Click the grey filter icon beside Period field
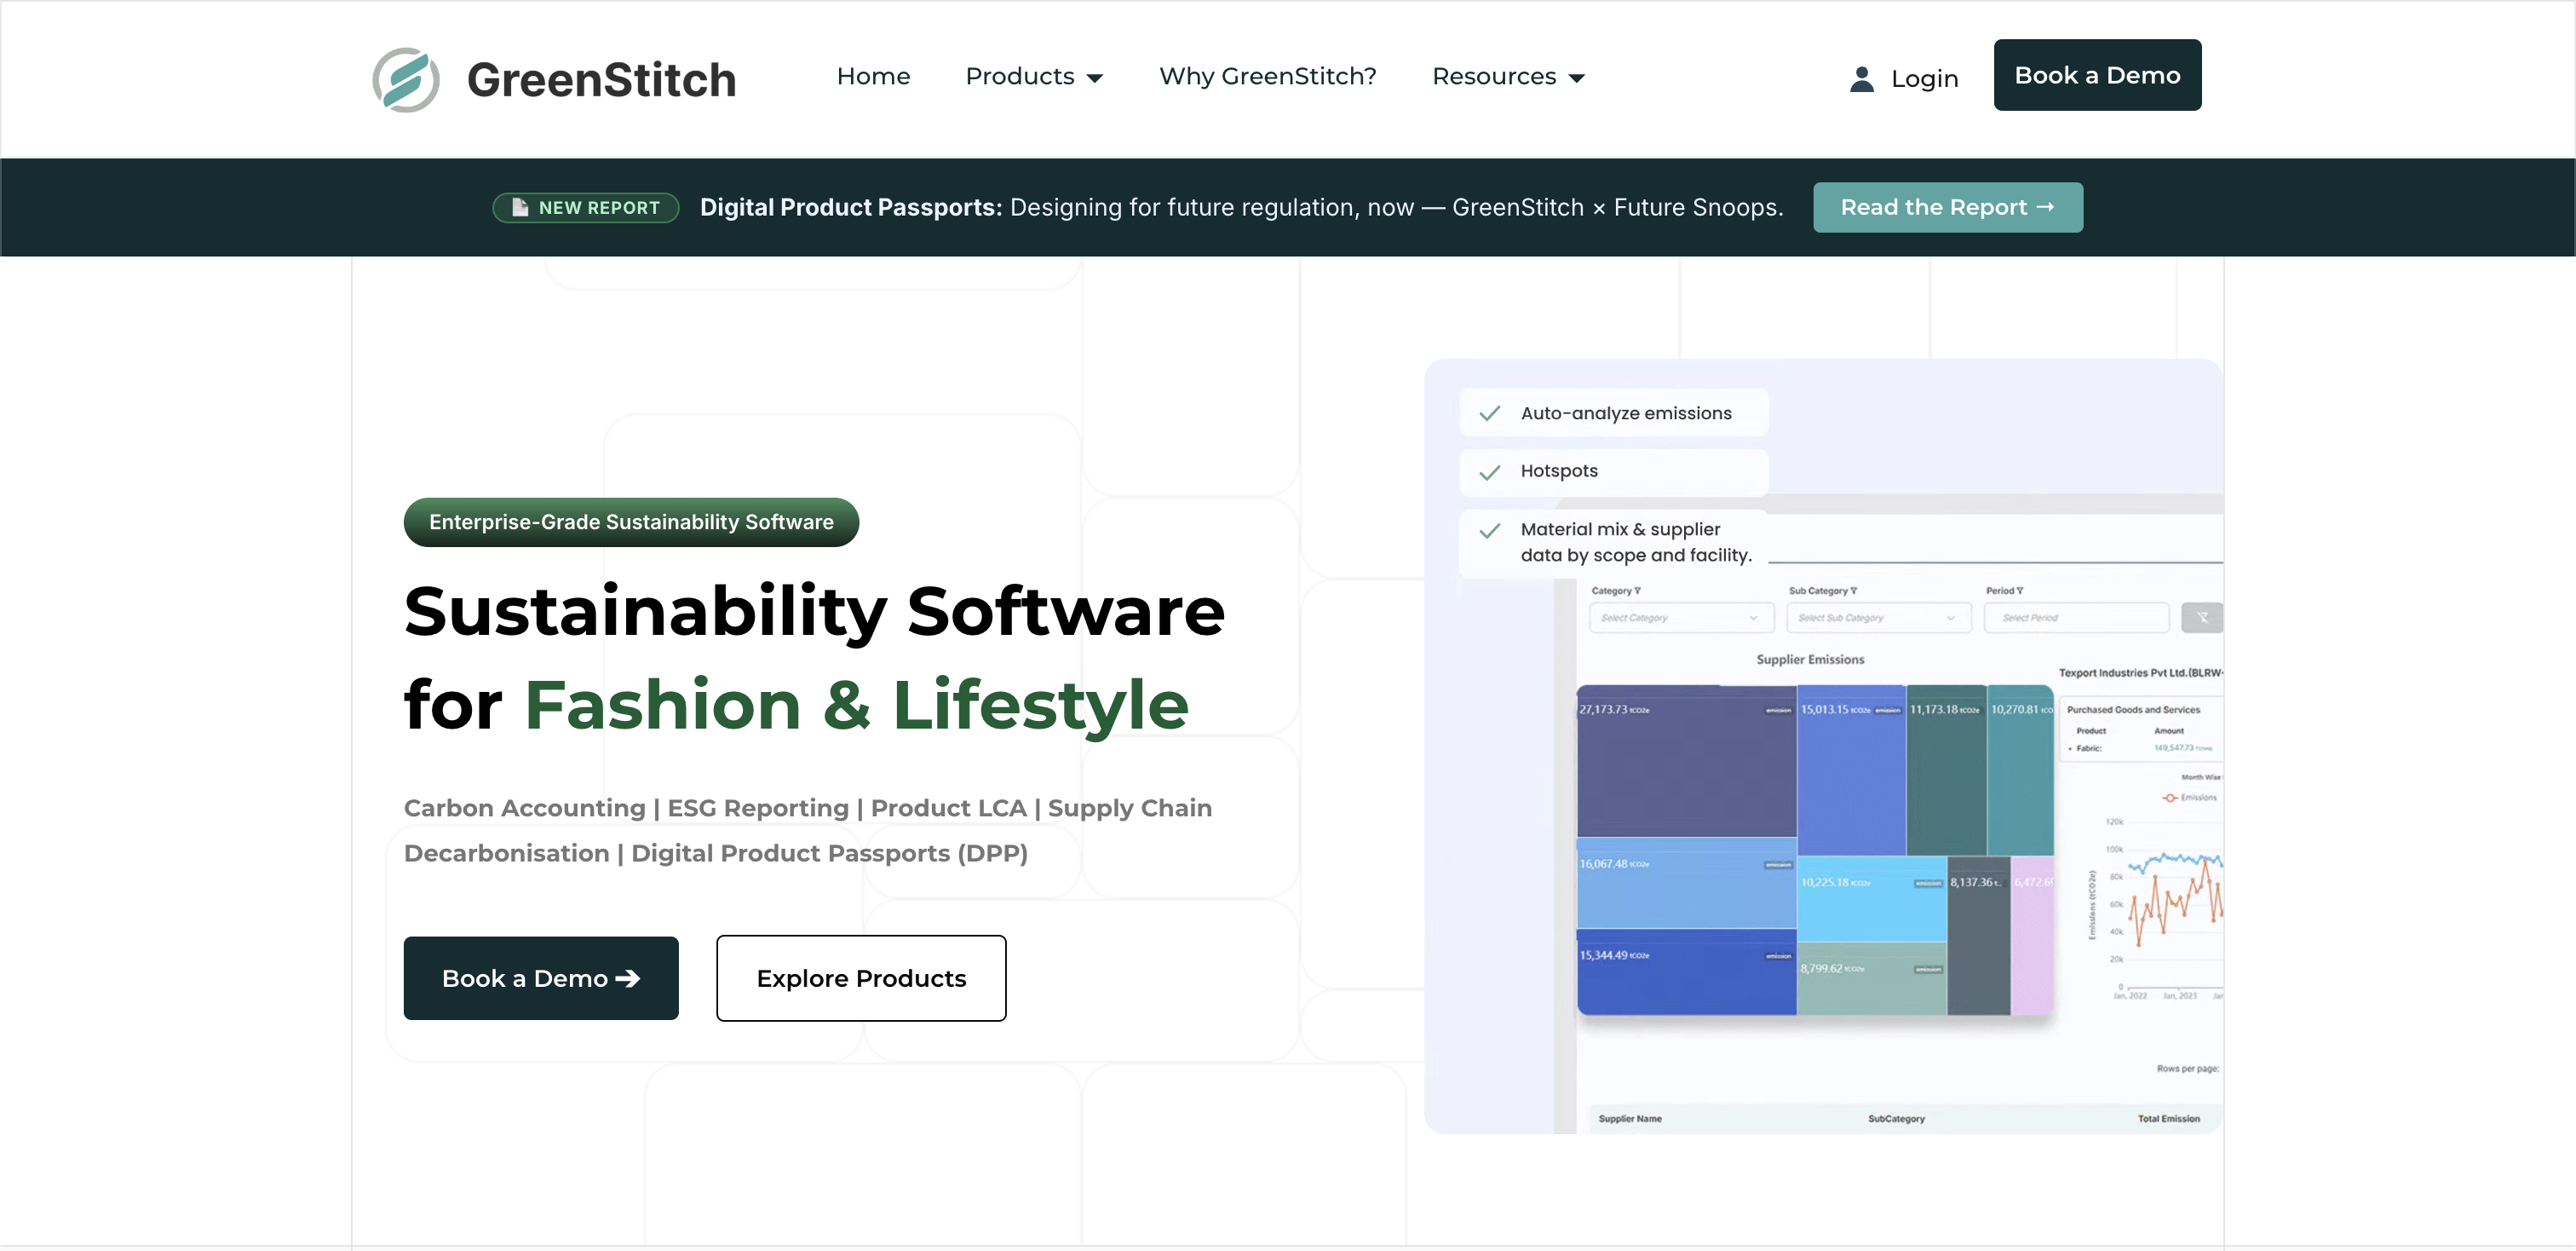Viewport: 2576px width, 1251px height. (2202, 617)
